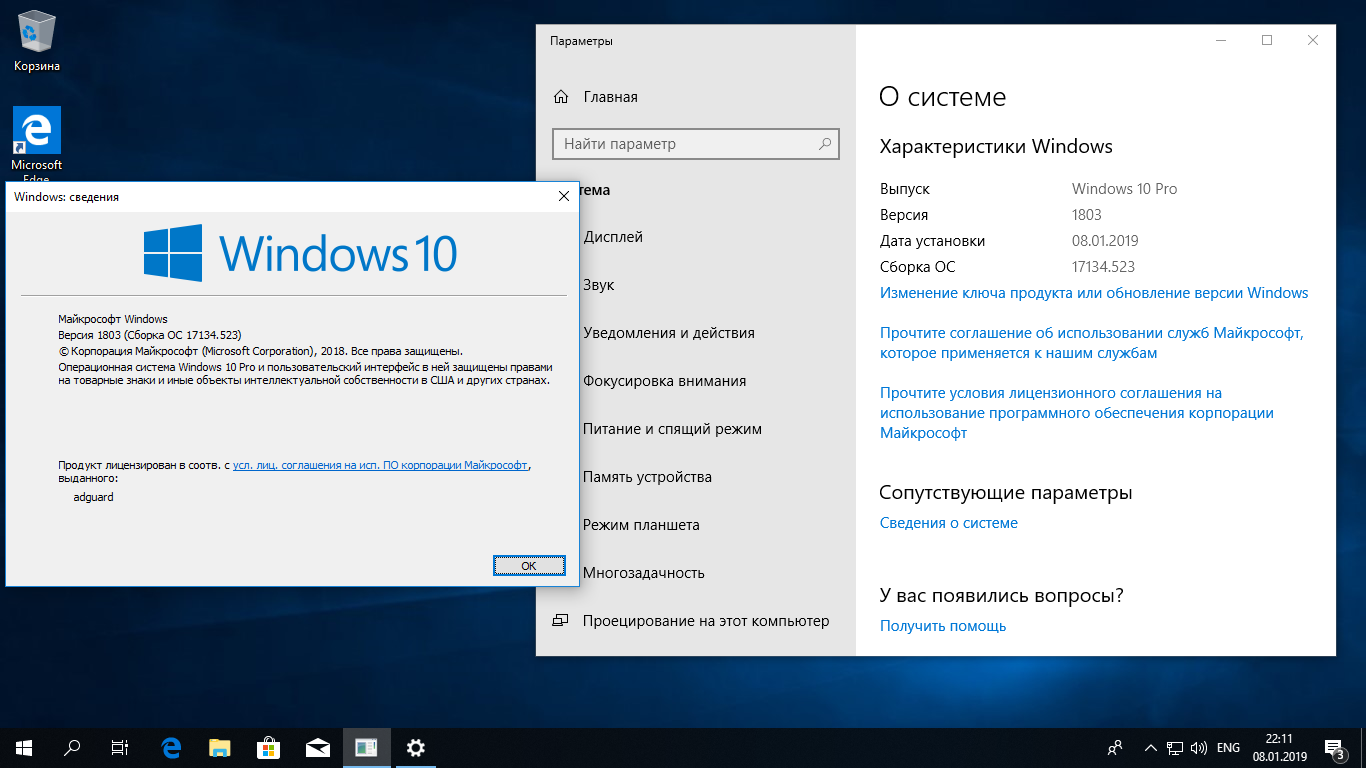The height and width of the screenshot is (768, 1366).
Task: Open the software license terms link
Action: click(x=1077, y=413)
